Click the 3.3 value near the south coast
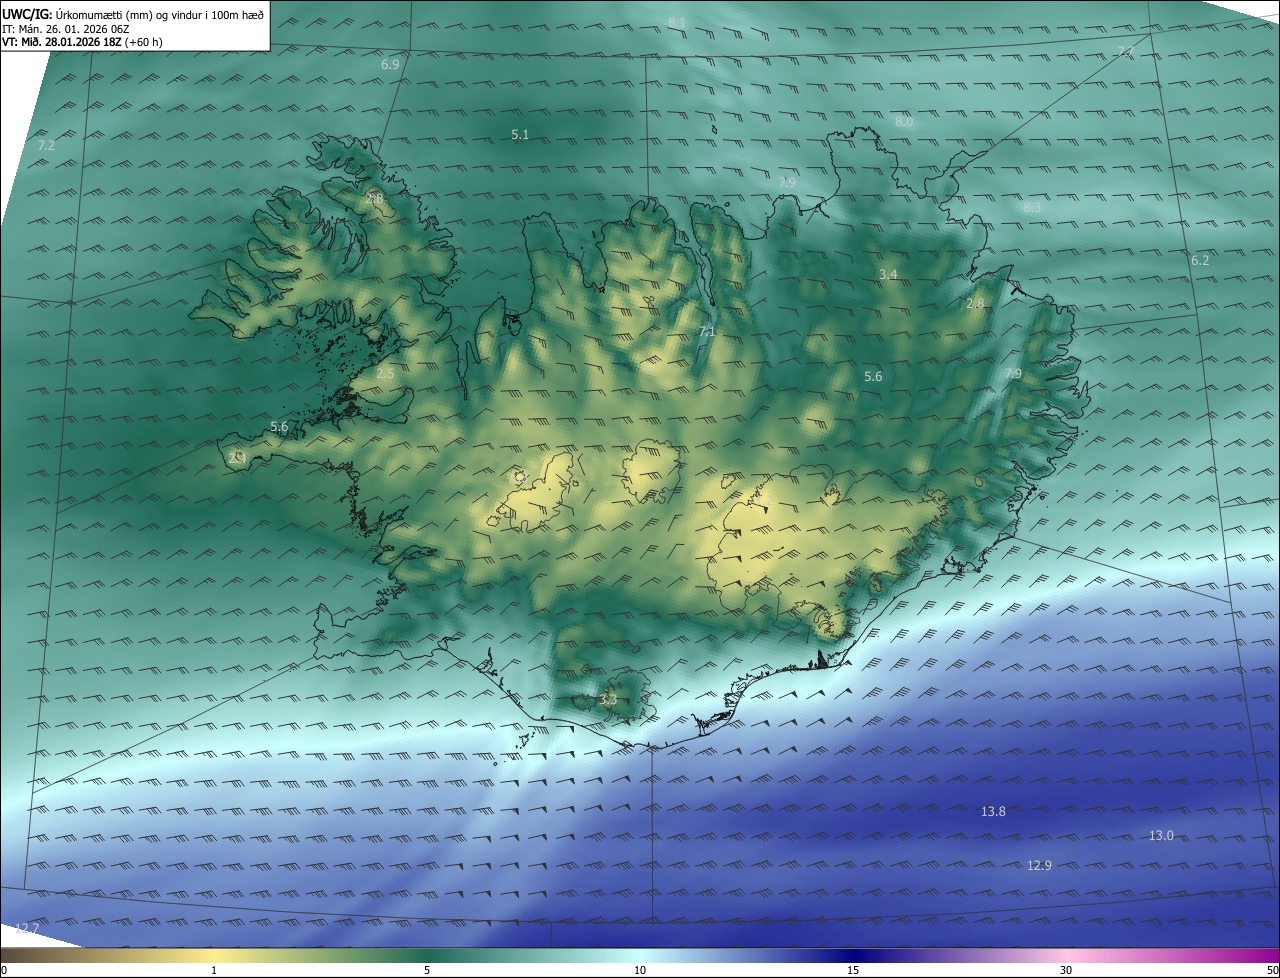This screenshot has width=1280, height=978. [608, 700]
